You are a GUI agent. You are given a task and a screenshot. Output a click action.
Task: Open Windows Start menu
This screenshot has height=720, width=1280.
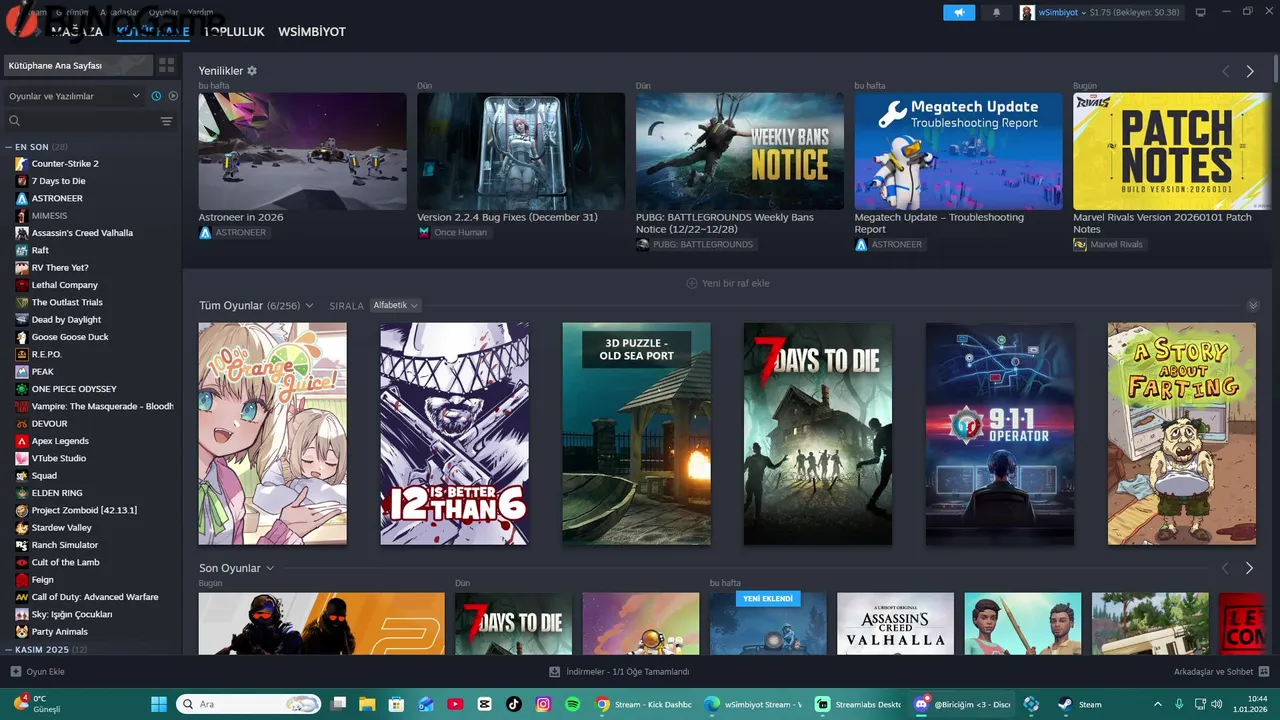click(160, 704)
